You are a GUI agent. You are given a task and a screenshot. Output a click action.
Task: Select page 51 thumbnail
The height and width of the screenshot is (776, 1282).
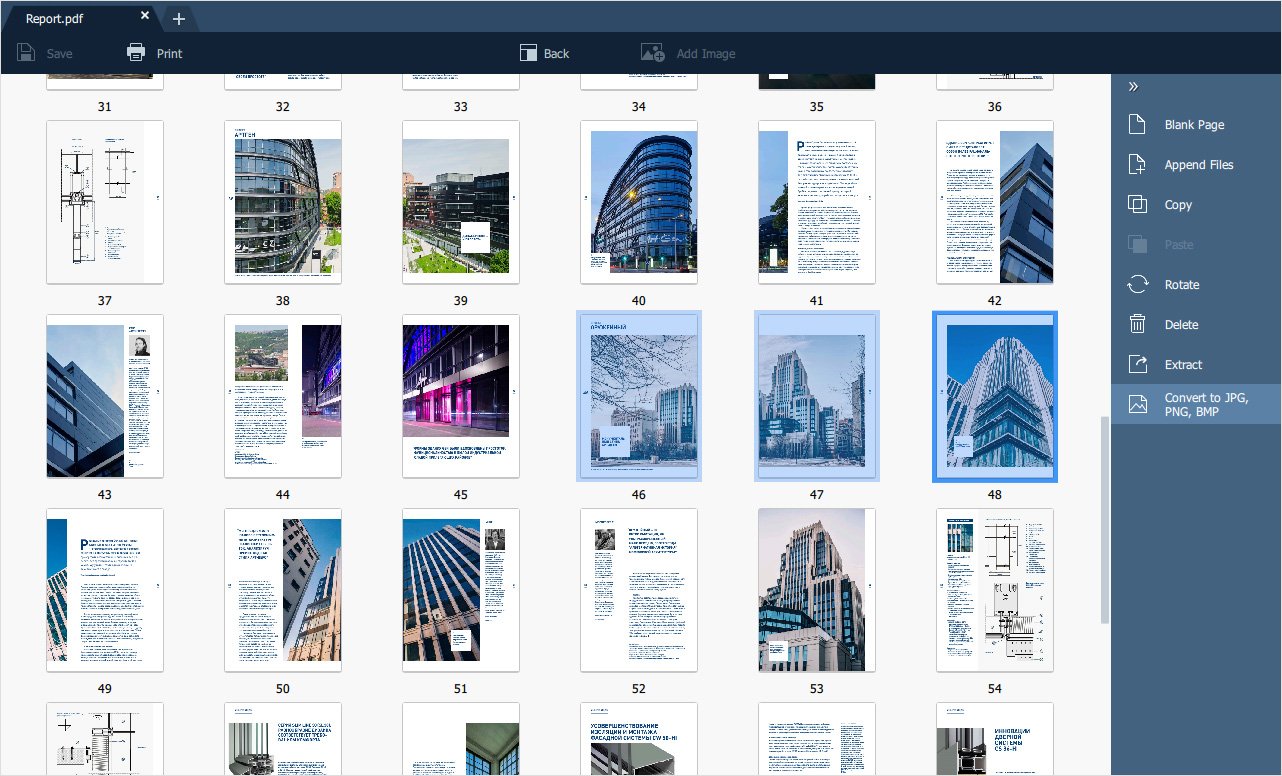pyautogui.click(x=461, y=590)
